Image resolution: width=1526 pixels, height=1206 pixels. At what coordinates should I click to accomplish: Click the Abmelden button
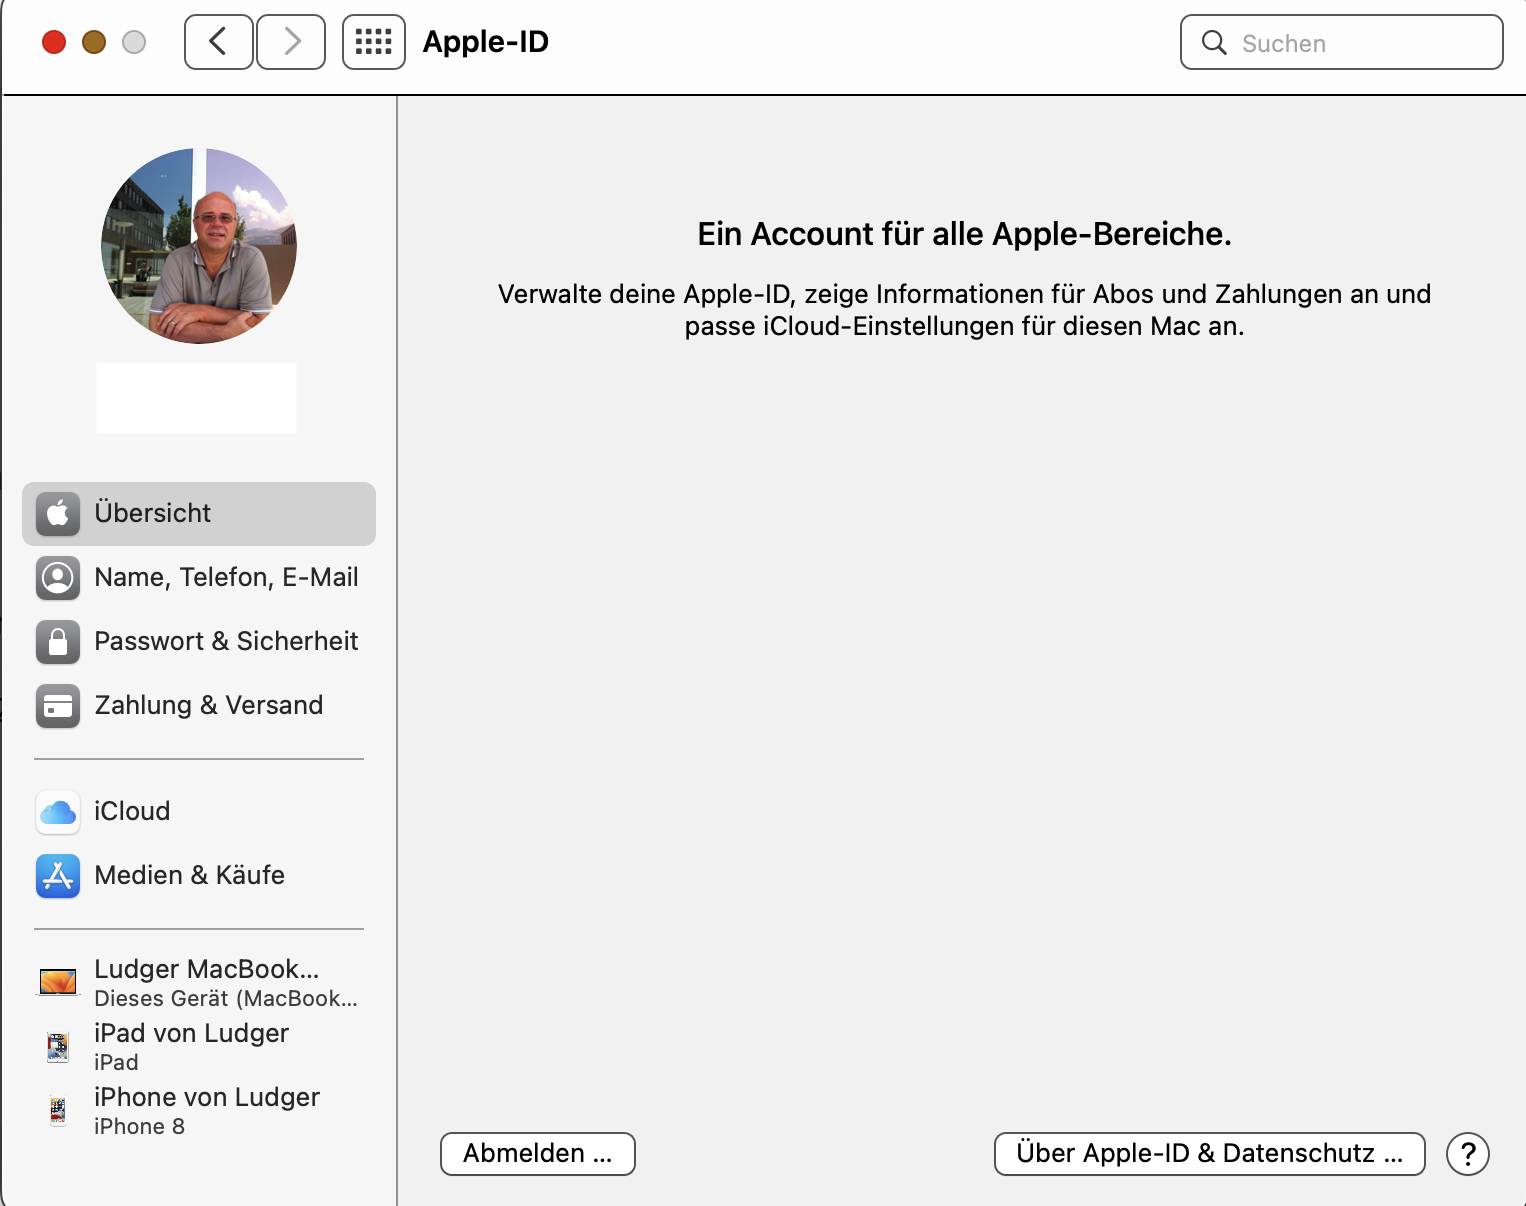[538, 1154]
